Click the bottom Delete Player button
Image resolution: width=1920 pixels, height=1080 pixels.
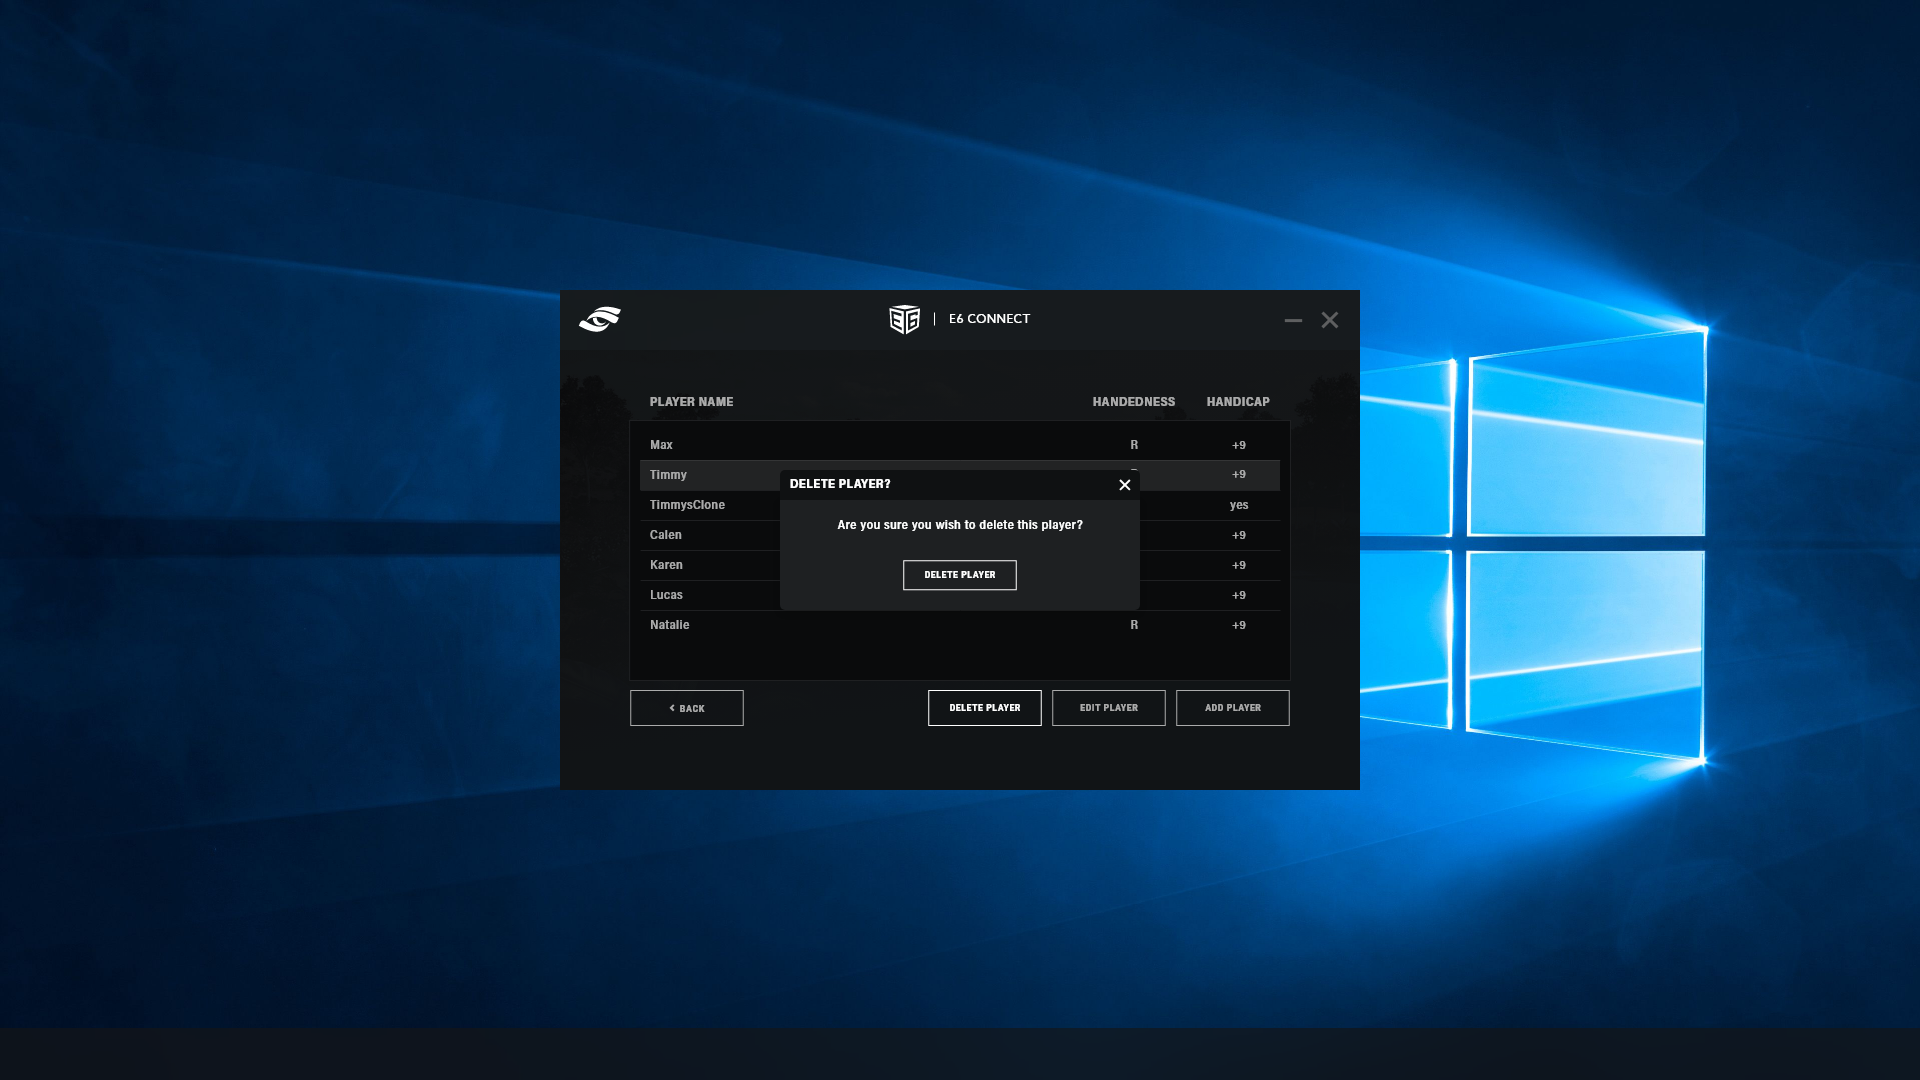984,708
